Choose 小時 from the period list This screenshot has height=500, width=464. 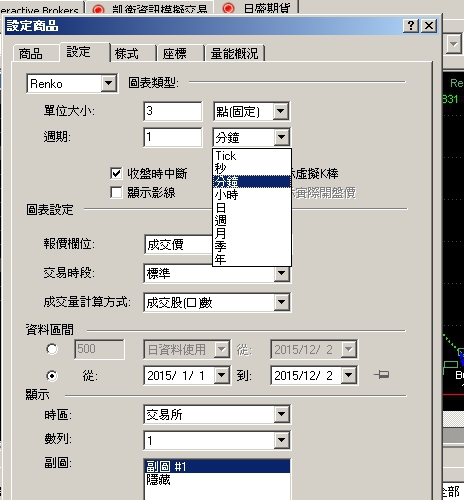tap(252, 194)
